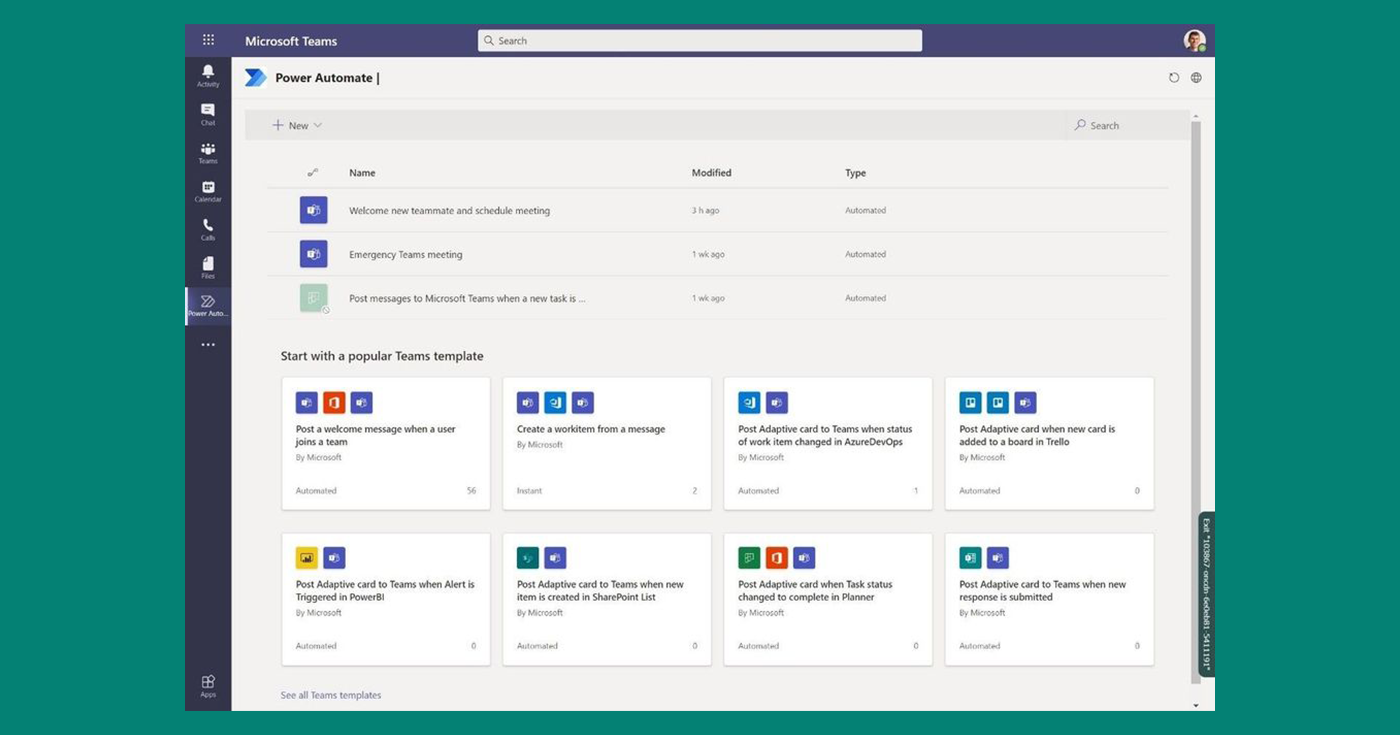The height and width of the screenshot is (735, 1400).
Task: Open the user profile avatar menu
Action: [1194, 40]
